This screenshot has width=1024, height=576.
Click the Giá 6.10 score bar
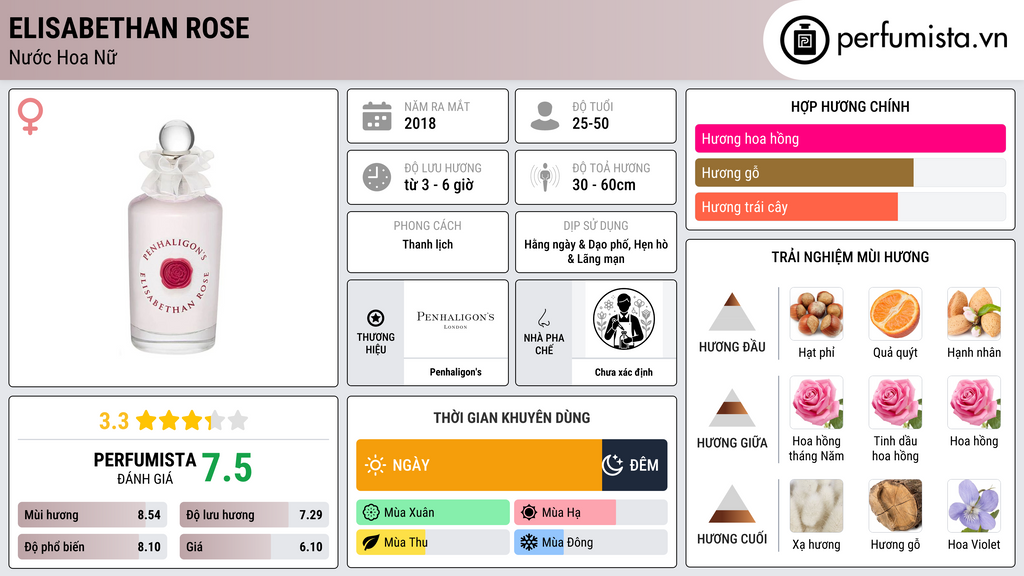pyautogui.click(x=254, y=547)
